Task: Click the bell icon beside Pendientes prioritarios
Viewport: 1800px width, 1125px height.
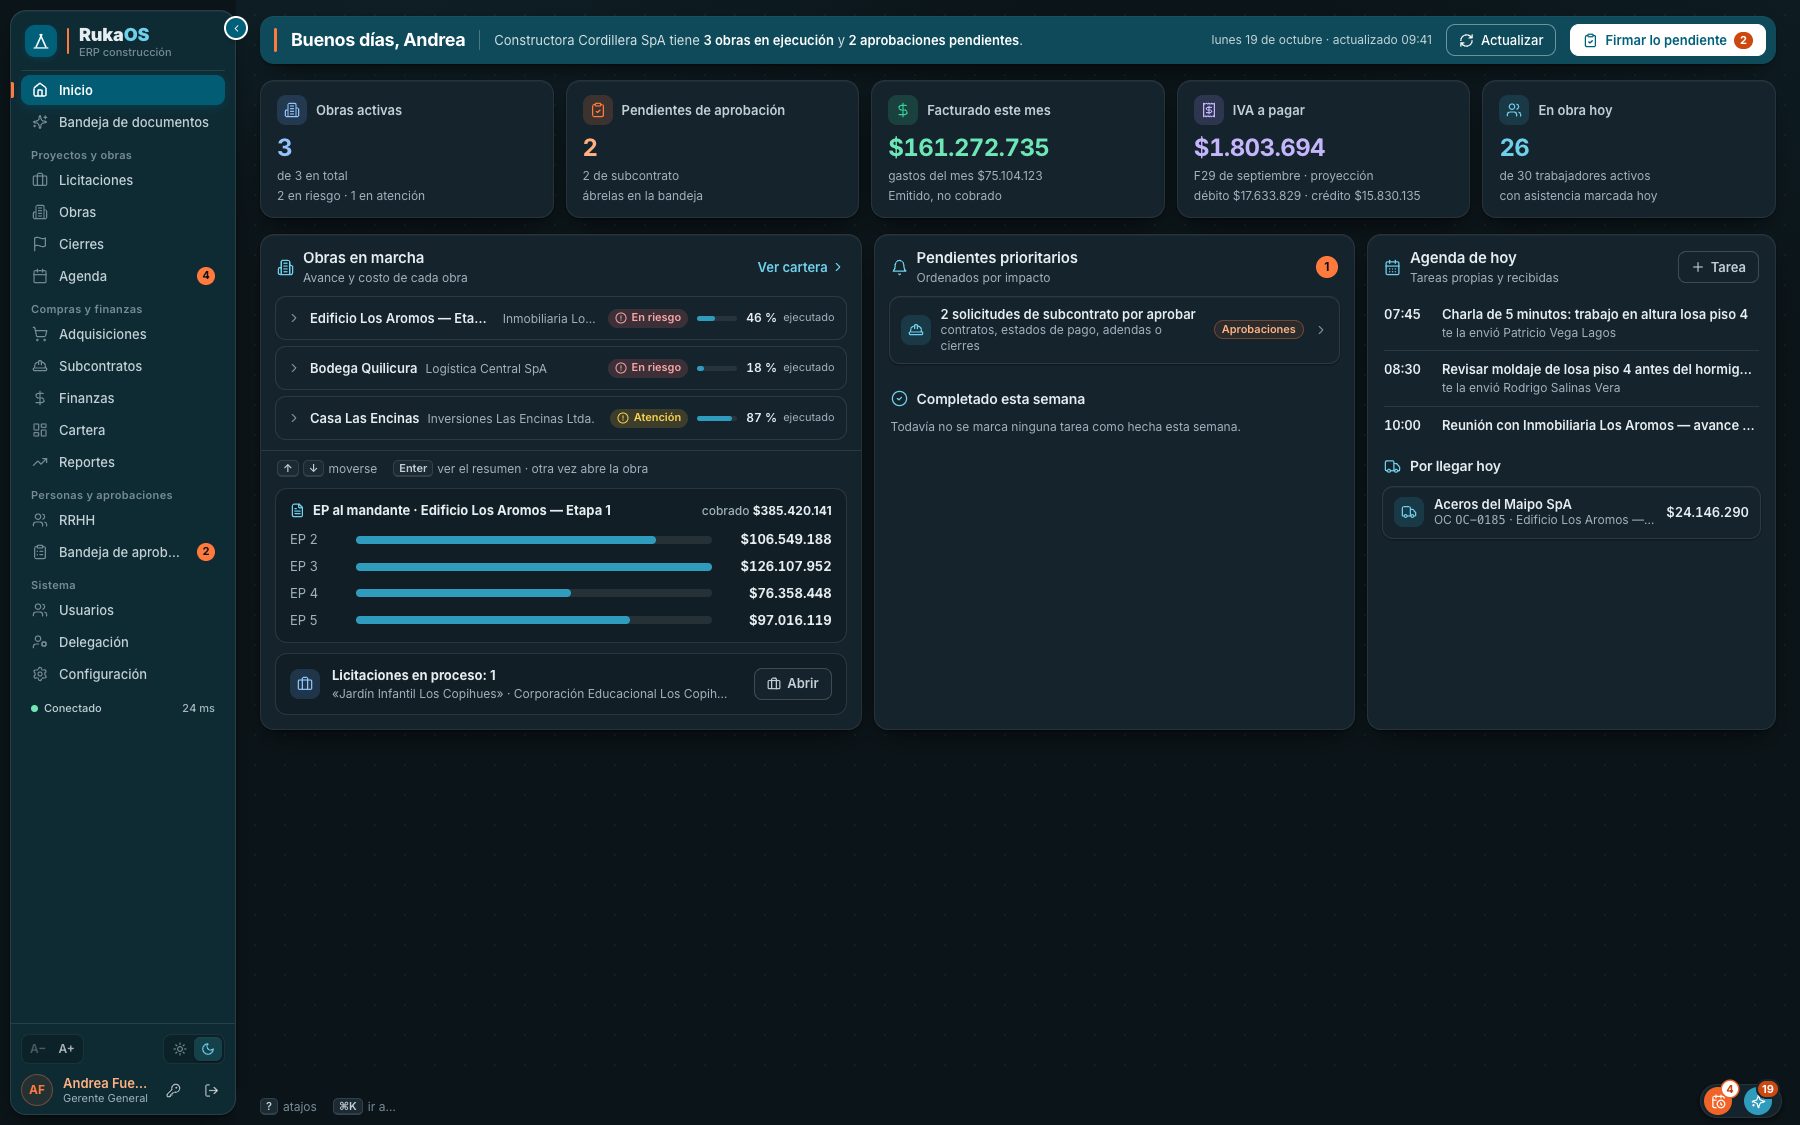Action: 899,267
